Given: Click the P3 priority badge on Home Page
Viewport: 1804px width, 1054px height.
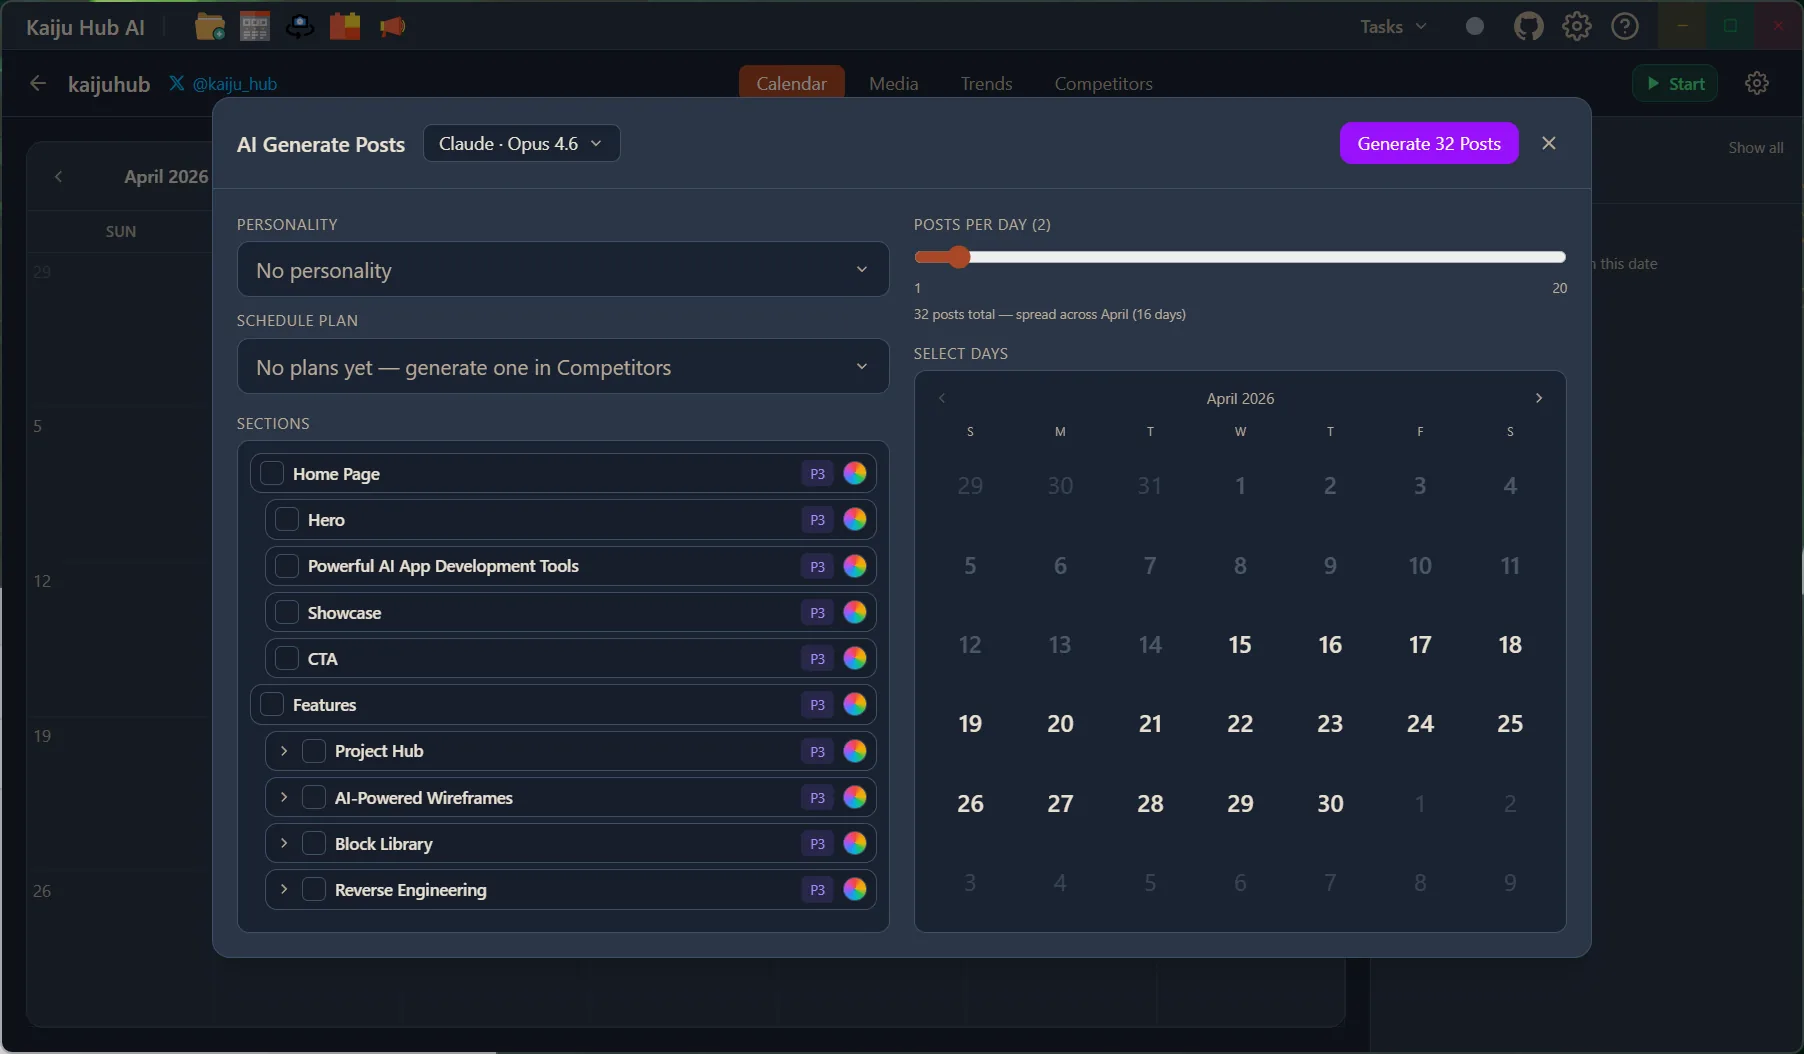Looking at the screenshot, I should (x=817, y=473).
